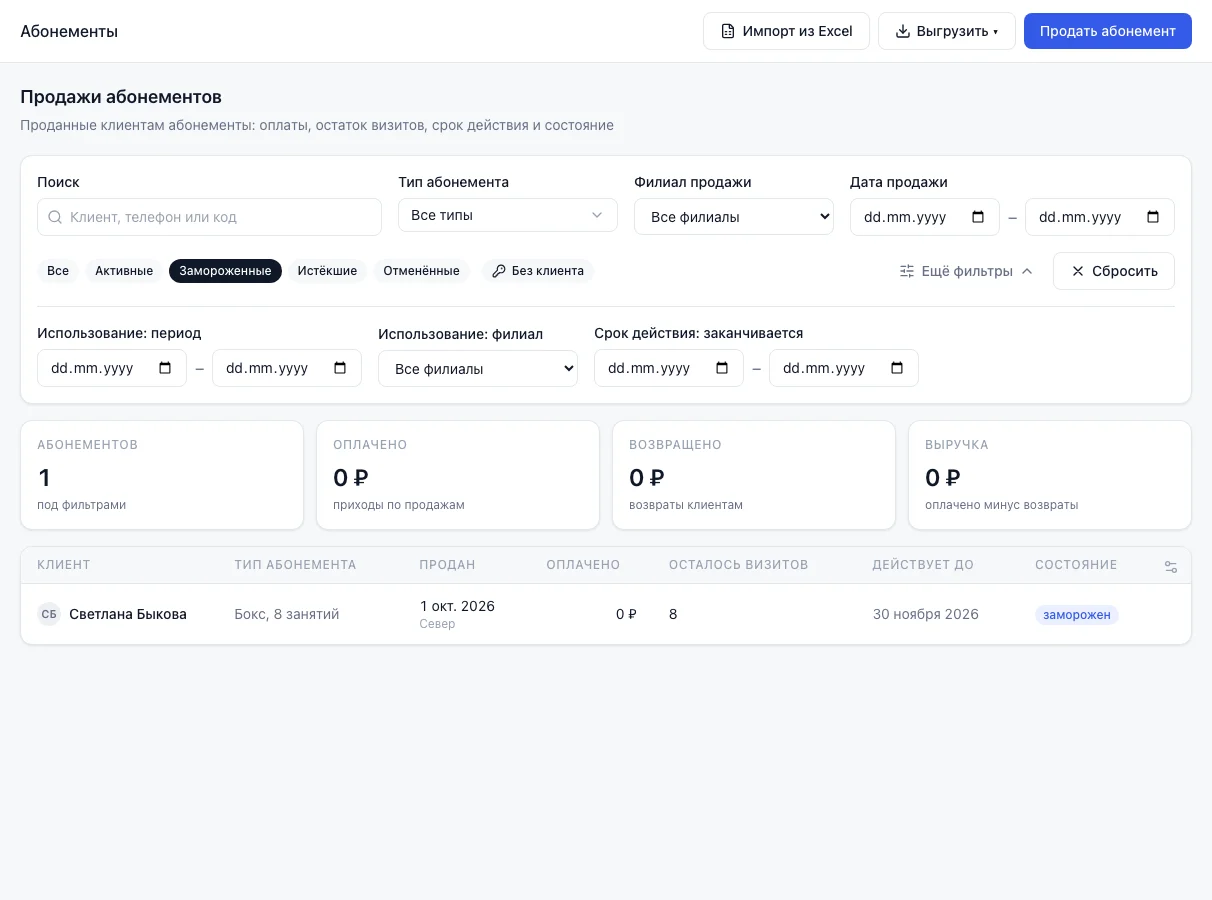The image size is (1212, 900).
Task: Open calendar picker for usage period end
Action: tap(340, 368)
